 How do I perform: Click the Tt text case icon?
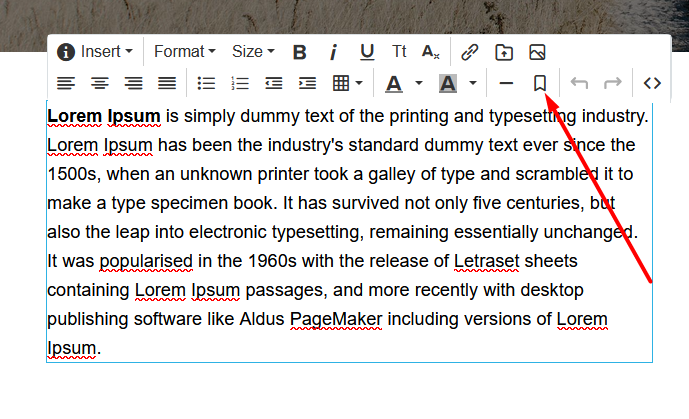coord(399,52)
